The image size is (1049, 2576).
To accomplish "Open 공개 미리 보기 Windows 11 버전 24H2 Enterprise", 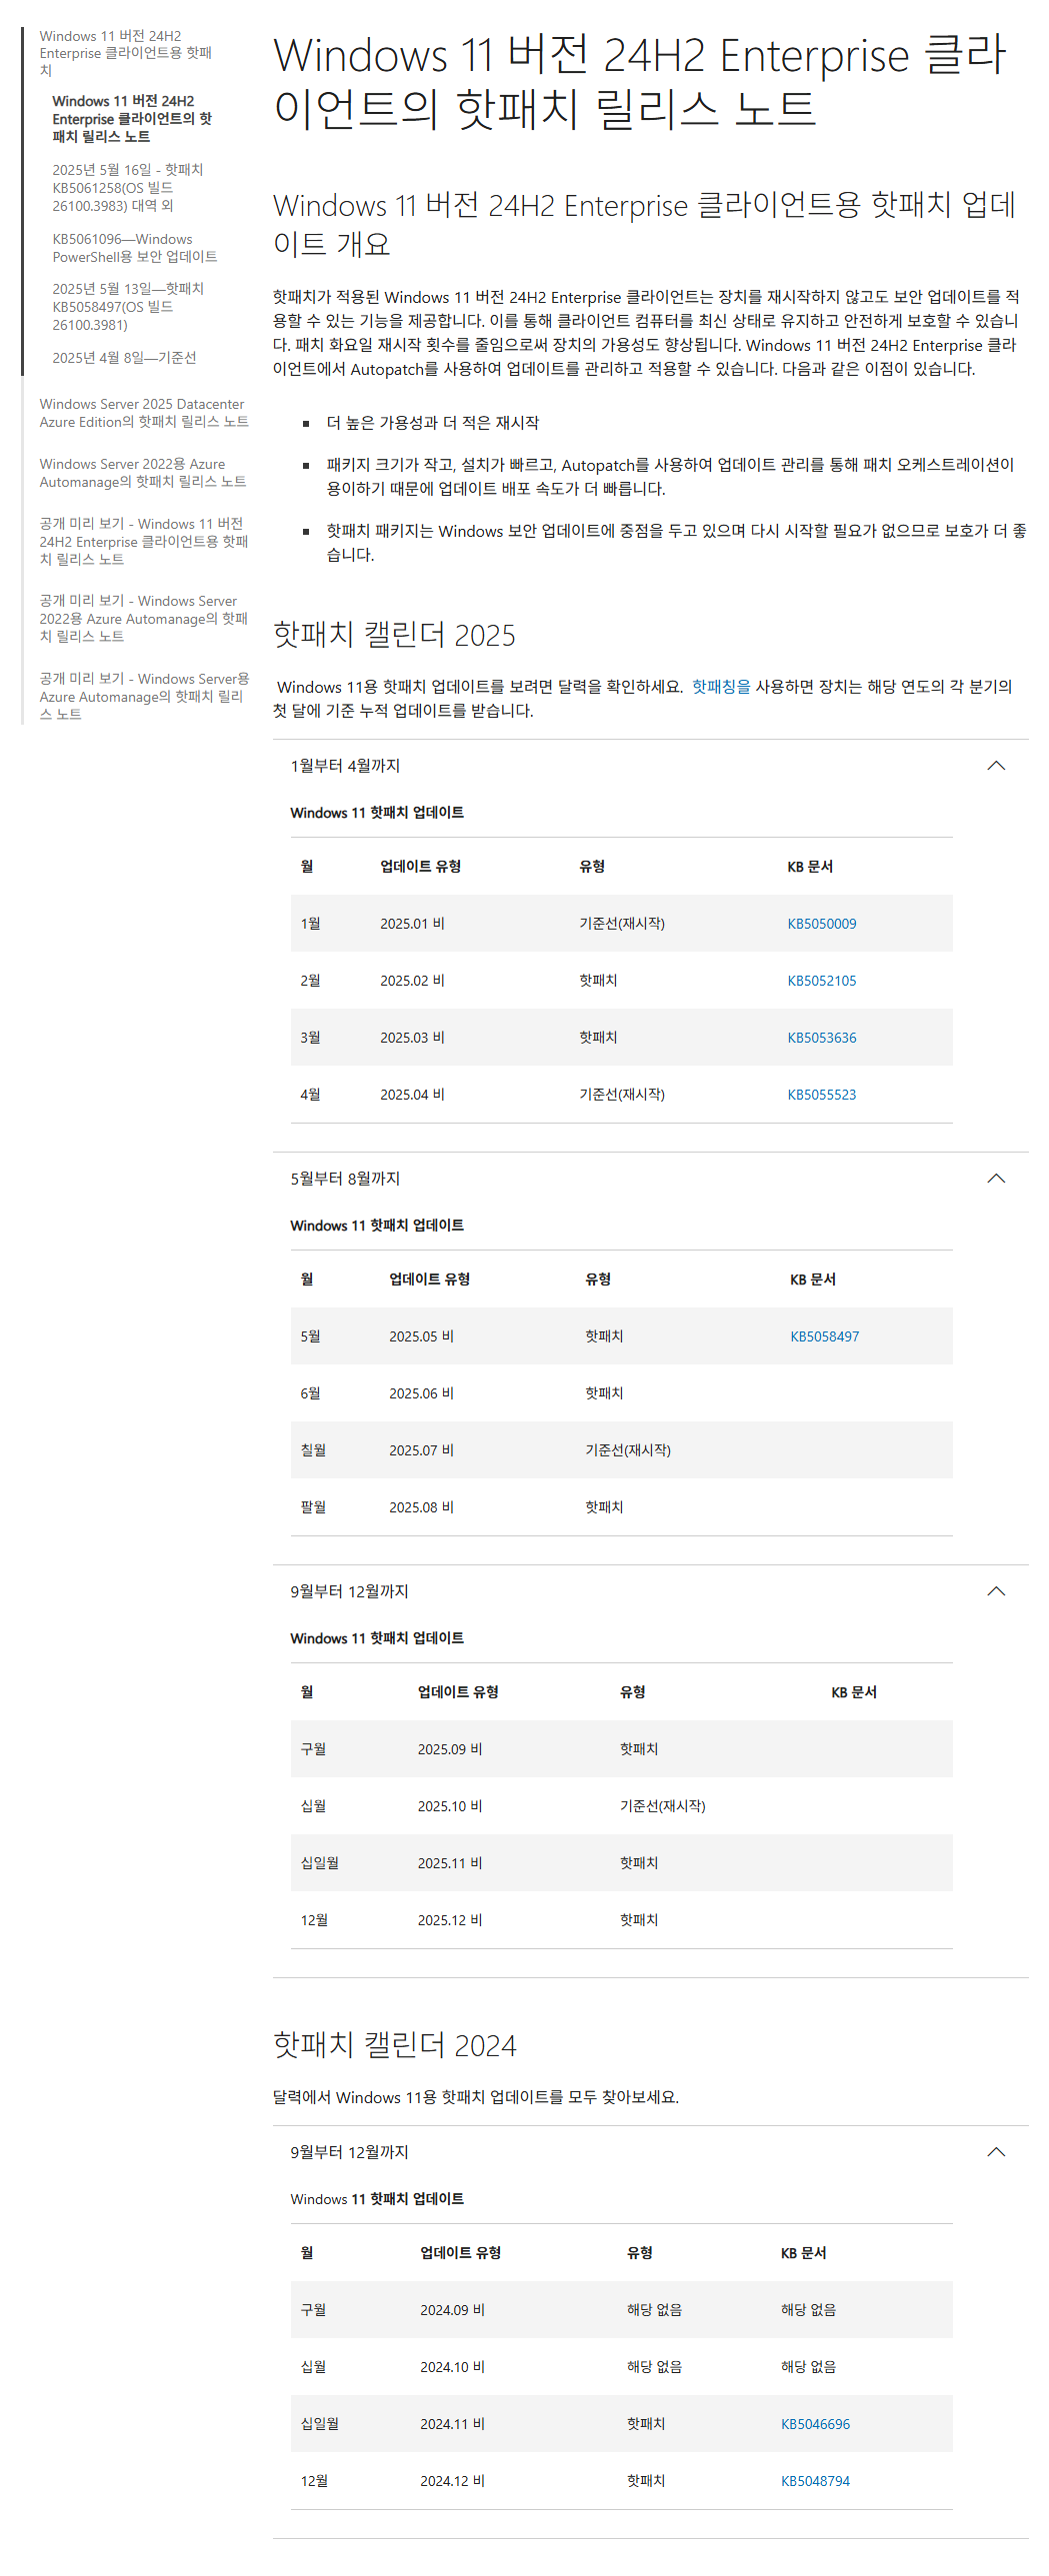I will pyautogui.click(x=143, y=541).
